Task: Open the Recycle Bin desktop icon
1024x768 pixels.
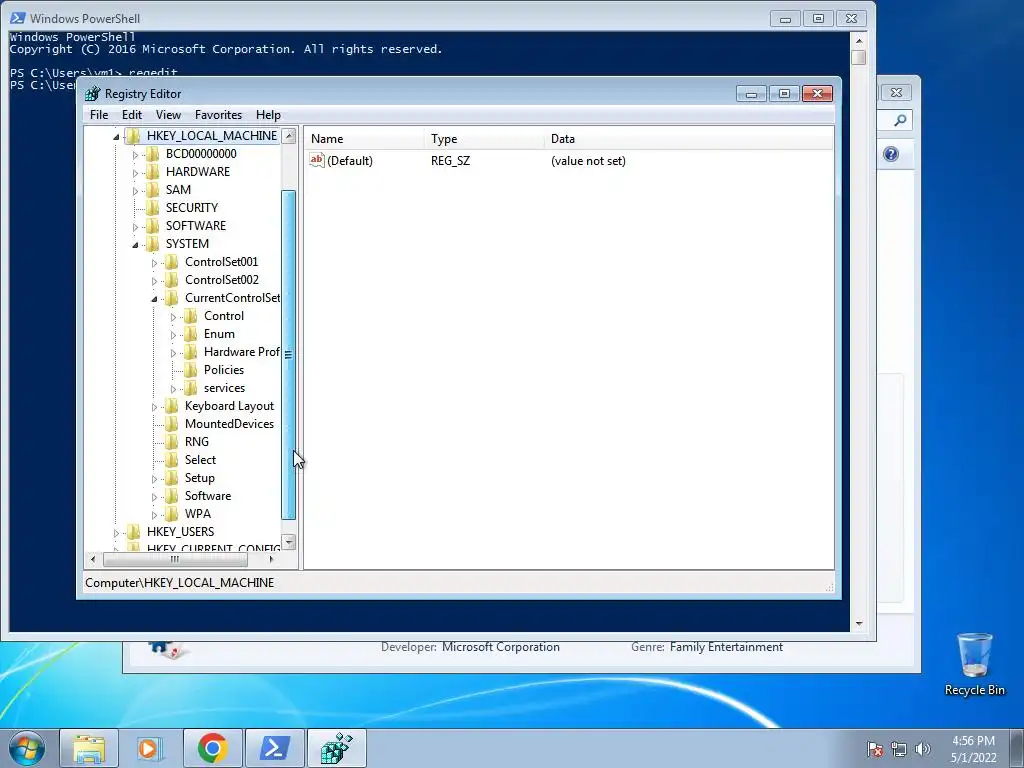Action: pyautogui.click(x=974, y=664)
